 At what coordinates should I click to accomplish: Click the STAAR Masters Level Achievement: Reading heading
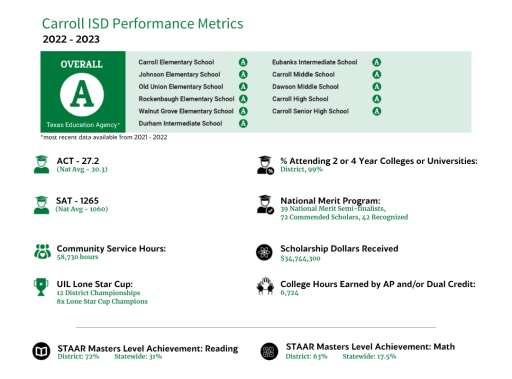tap(148, 348)
